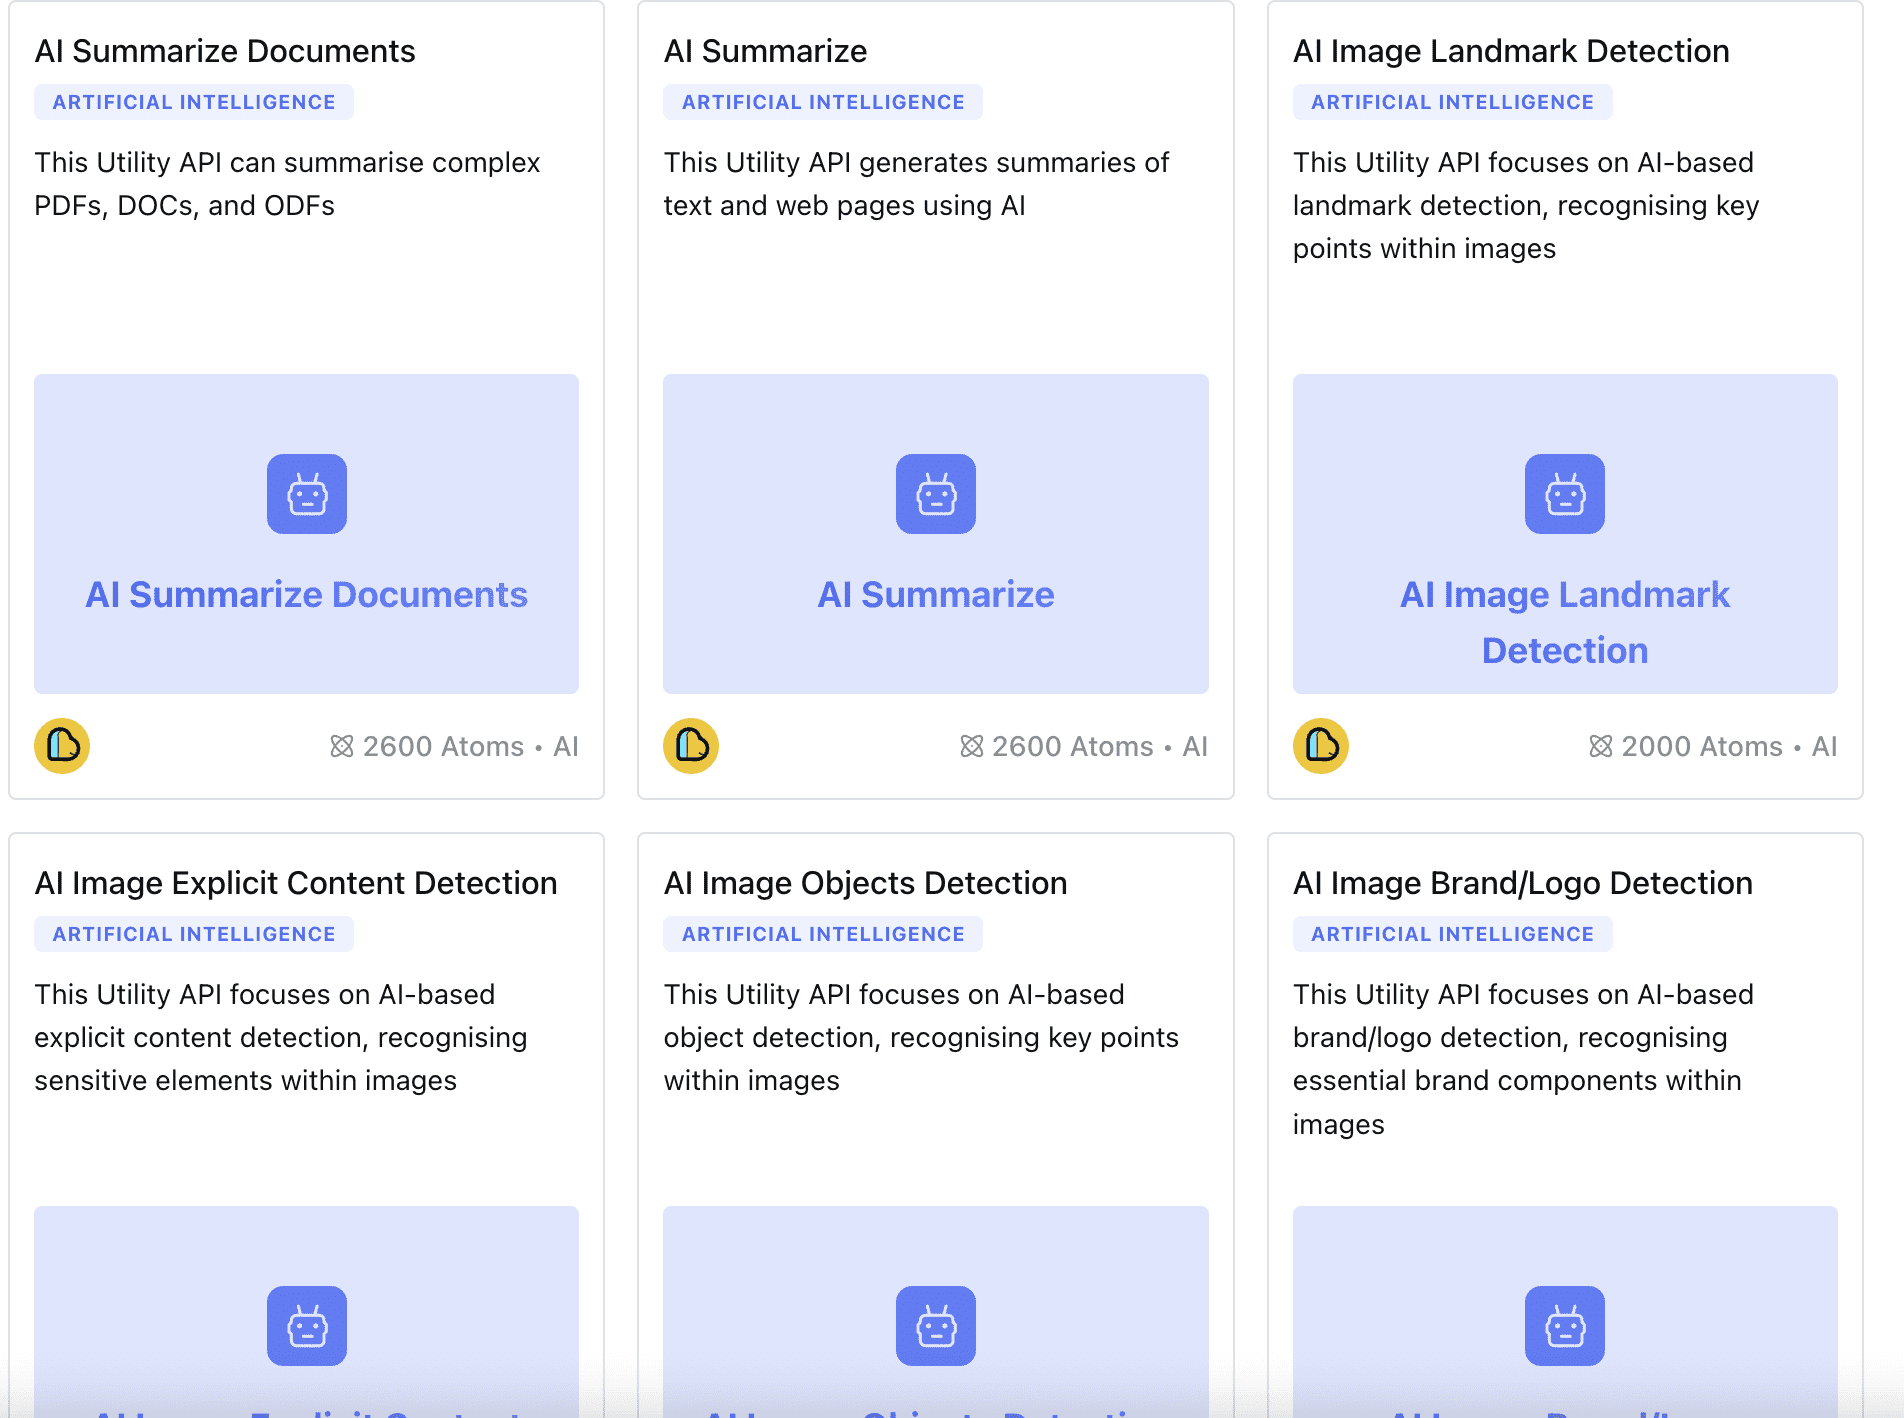Click the ARTIFICIAL INTELLIGENCE badge on AI Image Objects Detection
The image size is (1904, 1418).
(x=823, y=933)
